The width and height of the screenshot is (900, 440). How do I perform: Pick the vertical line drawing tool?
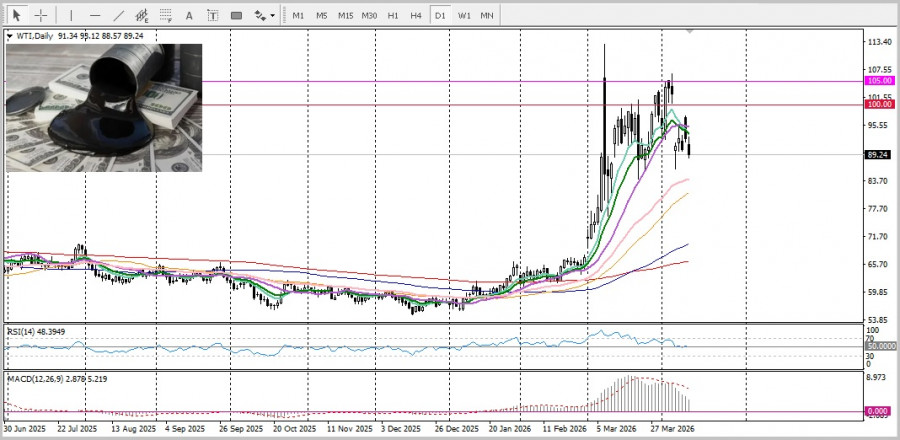[x=70, y=15]
